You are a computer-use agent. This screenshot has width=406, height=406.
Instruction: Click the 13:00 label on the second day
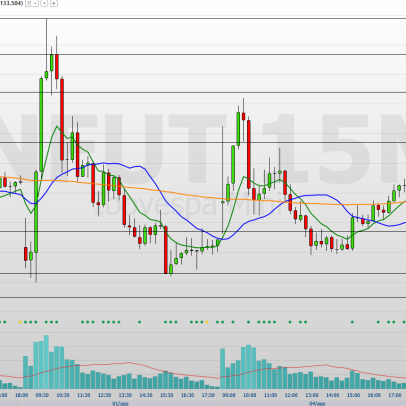tap(312, 395)
